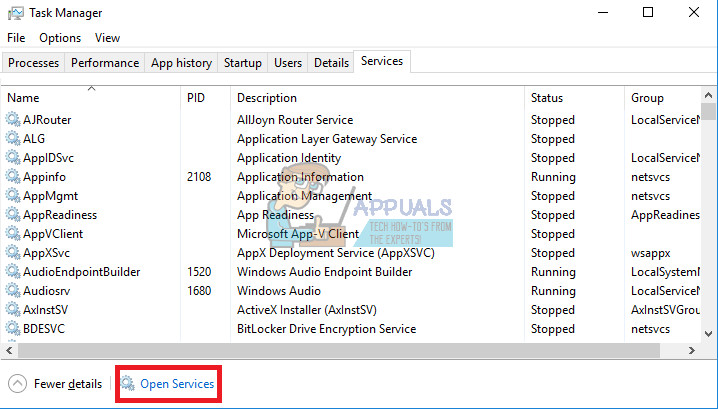Click the horizontal scrollbar thumb

click(339, 351)
